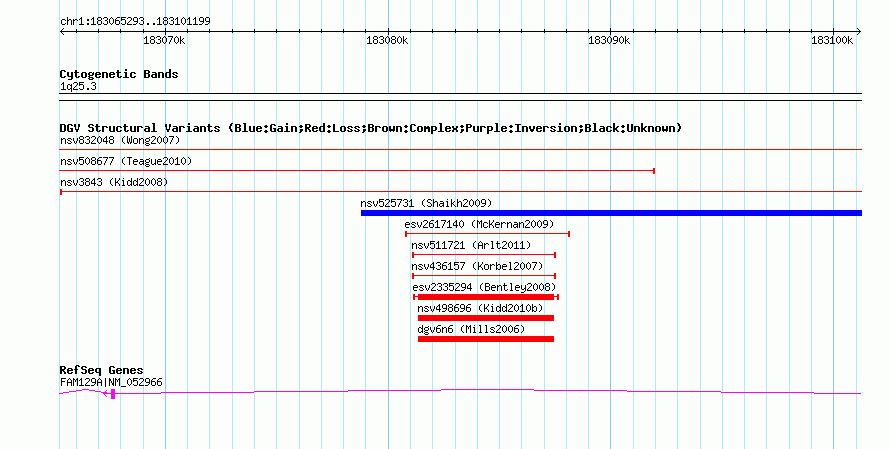Click the blue gain bar for nsv525731
Image resolution: width=890 pixels, height=449 pixels.
[x=611, y=213]
